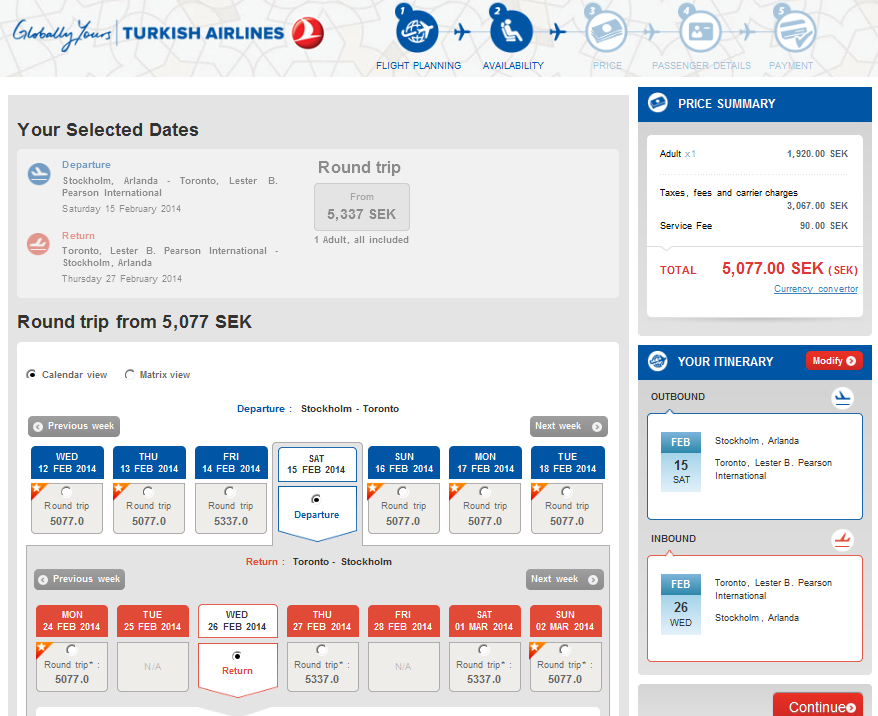Click the Price step money icon
This screenshot has height=716, width=878.
[606, 30]
